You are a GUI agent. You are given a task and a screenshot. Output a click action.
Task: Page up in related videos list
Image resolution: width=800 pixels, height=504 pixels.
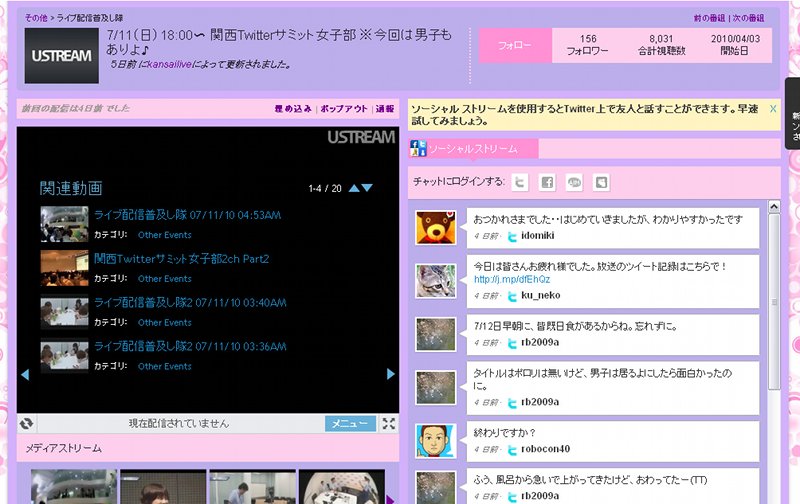click(354, 188)
